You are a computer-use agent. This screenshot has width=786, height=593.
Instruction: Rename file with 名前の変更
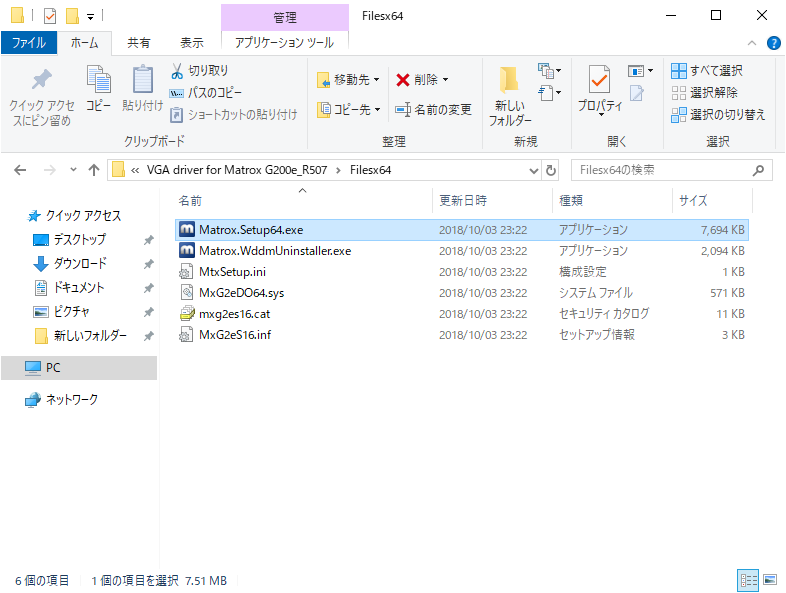[x=433, y=109]
